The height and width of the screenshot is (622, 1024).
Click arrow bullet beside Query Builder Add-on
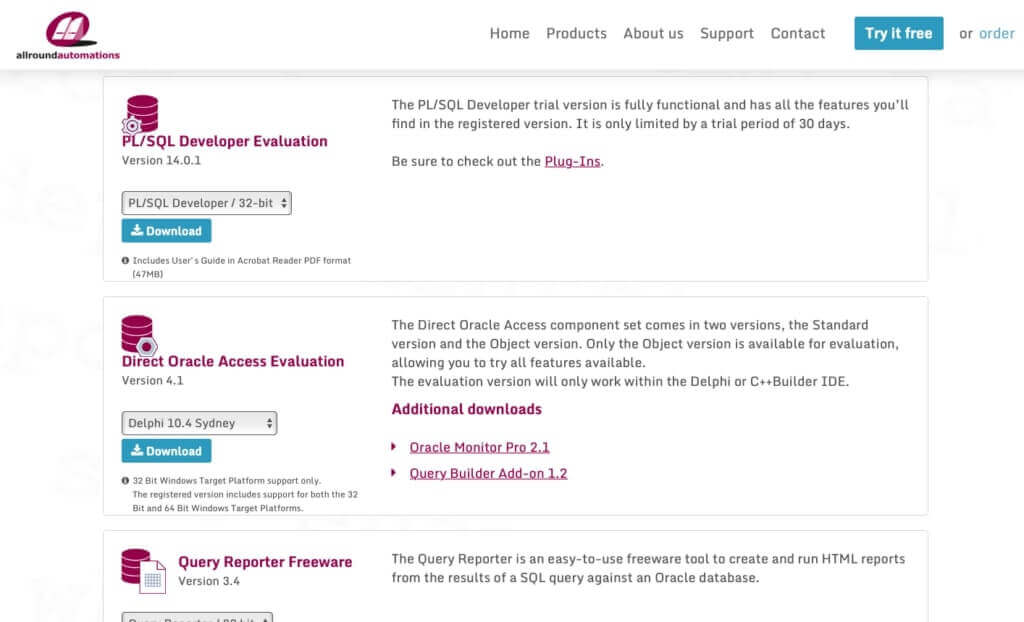point(394,472)
